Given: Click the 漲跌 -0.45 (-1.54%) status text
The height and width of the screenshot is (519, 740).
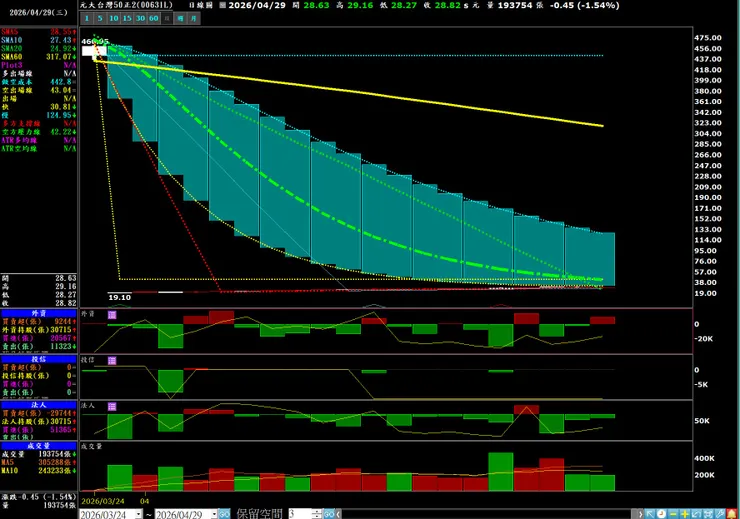Looking at the screenshot, I should (38, 497).
